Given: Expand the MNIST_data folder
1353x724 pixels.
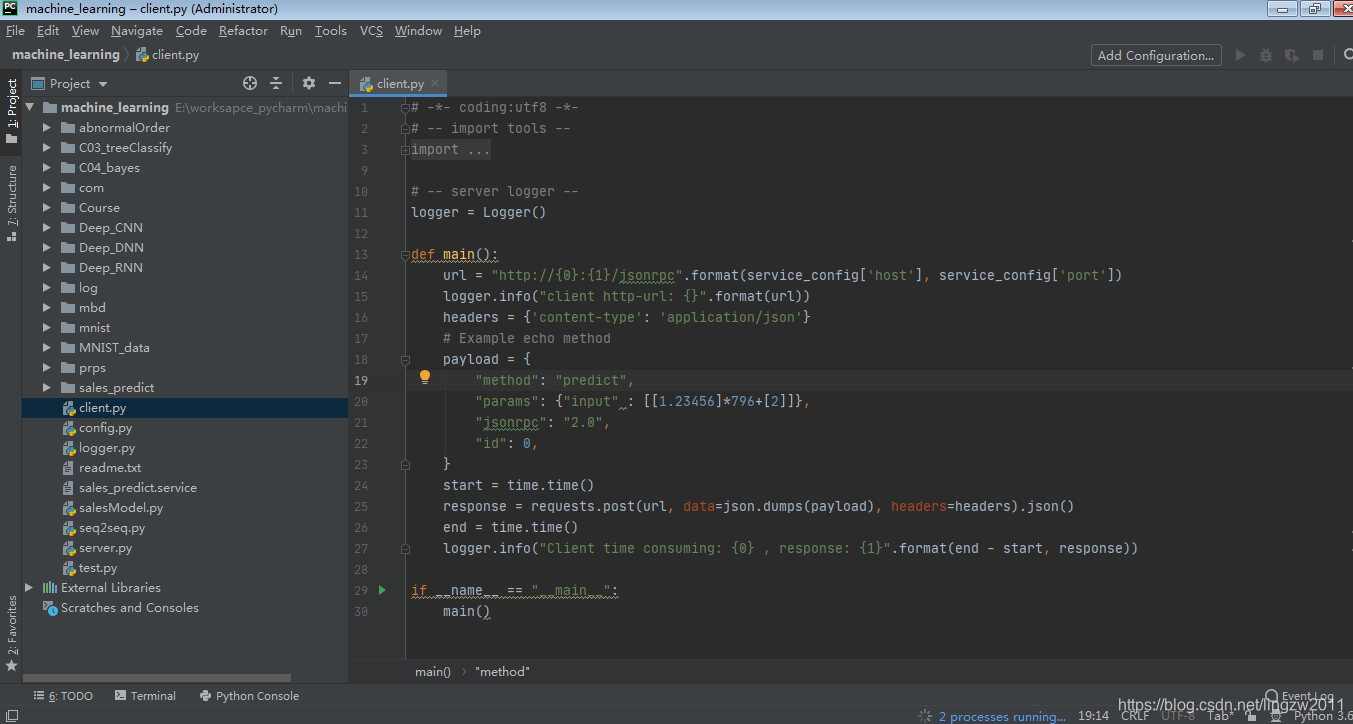Looking at the screenshot, I should 47,348.
